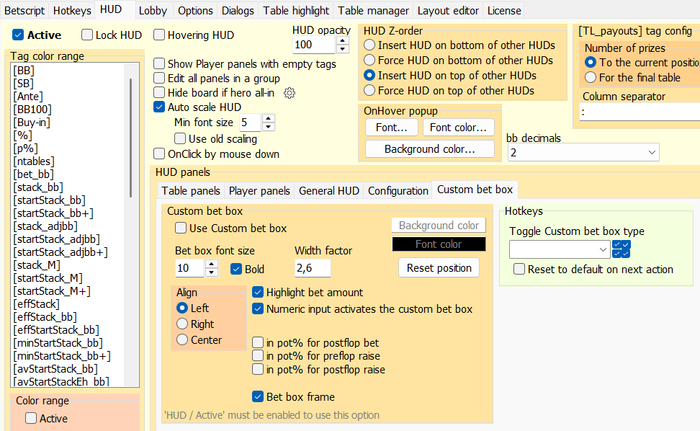This screenshot has height=431, width=700.
Task: Enable Lock HUD checkbox
Action: (87, 35)
